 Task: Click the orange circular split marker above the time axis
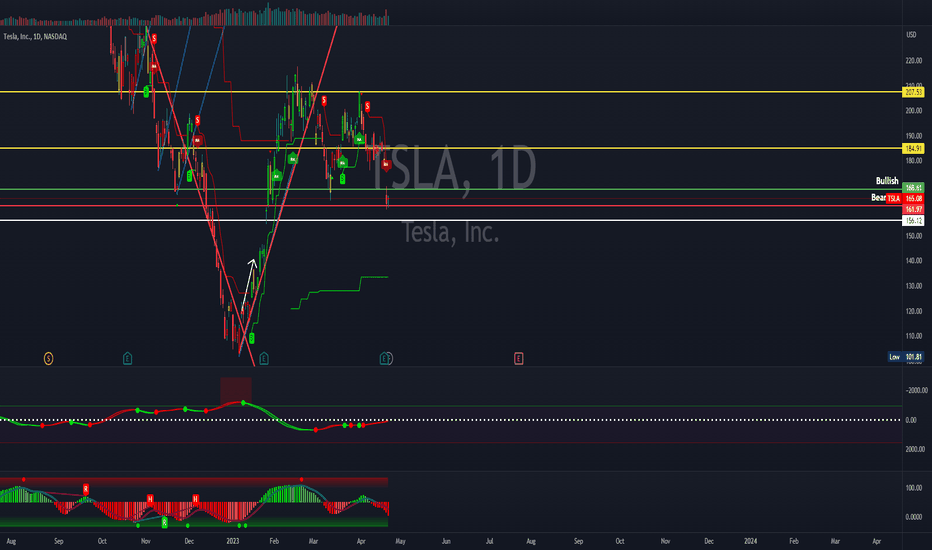click(49, 358)
